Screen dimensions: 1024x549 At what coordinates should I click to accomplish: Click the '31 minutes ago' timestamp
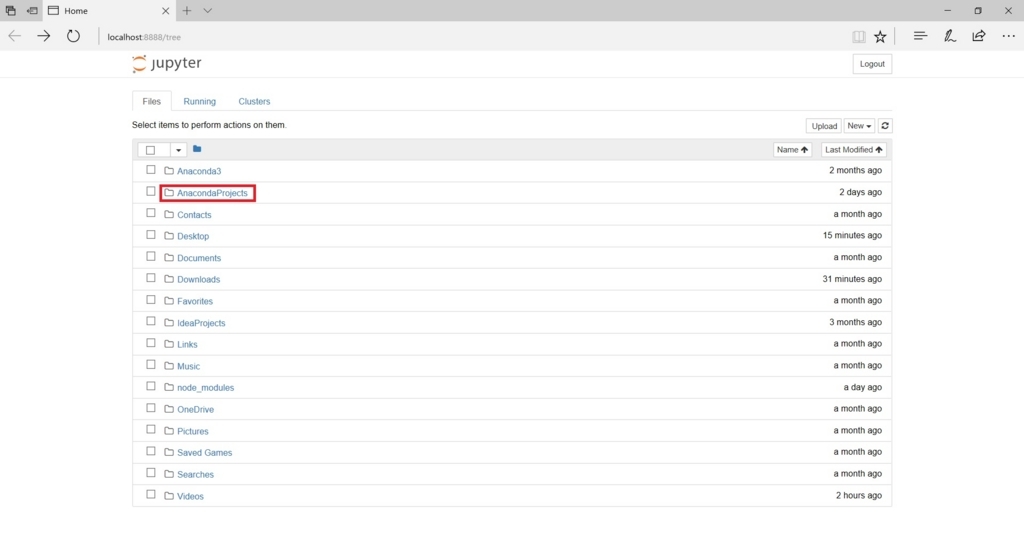[852, 279]
